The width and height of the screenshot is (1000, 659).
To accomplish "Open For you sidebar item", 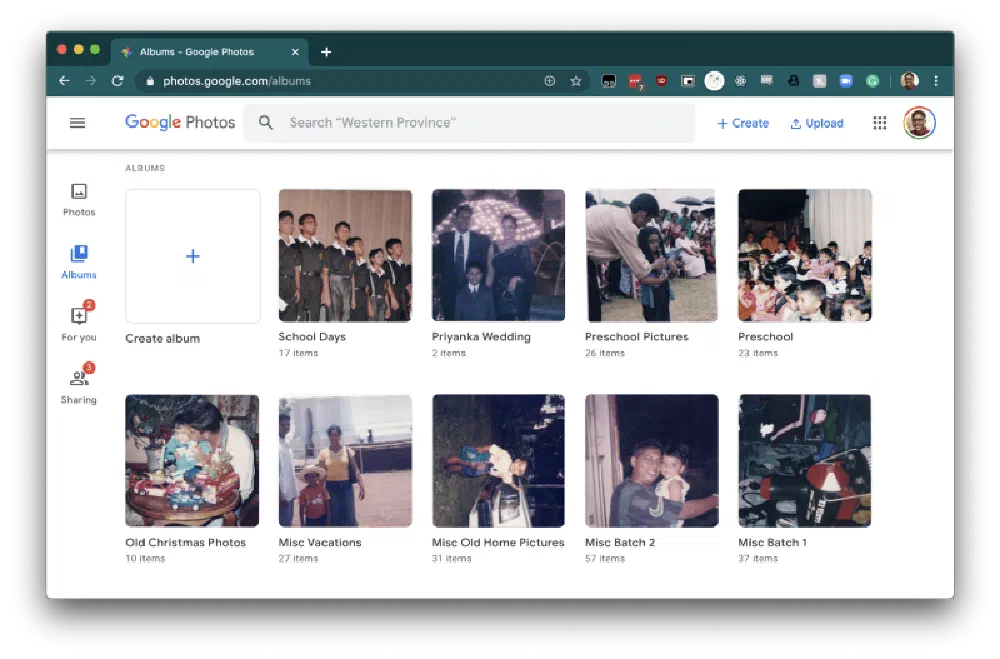I will pos(78,322).
